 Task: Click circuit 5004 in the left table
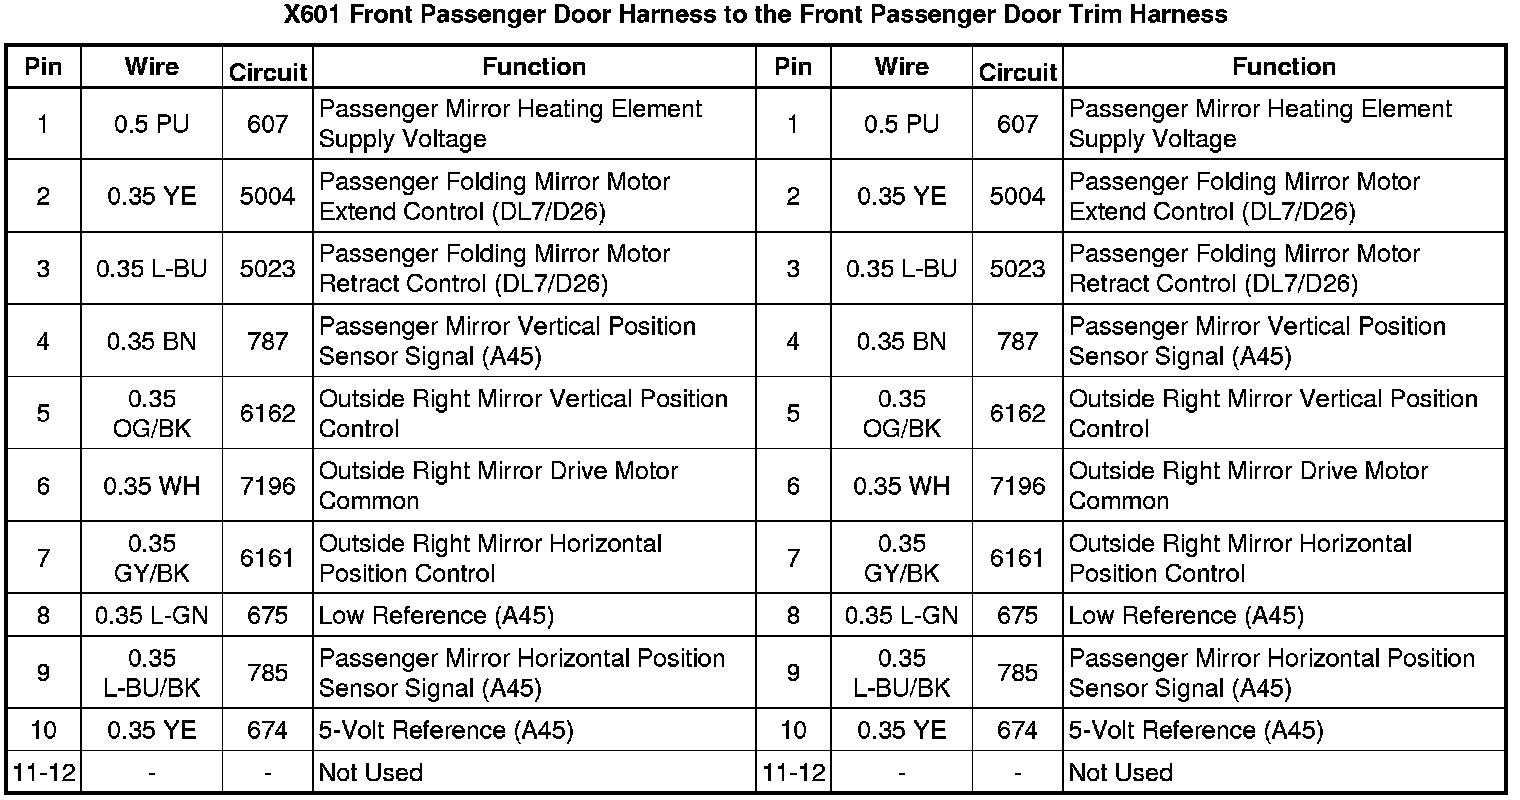click(x=267, y=196)
